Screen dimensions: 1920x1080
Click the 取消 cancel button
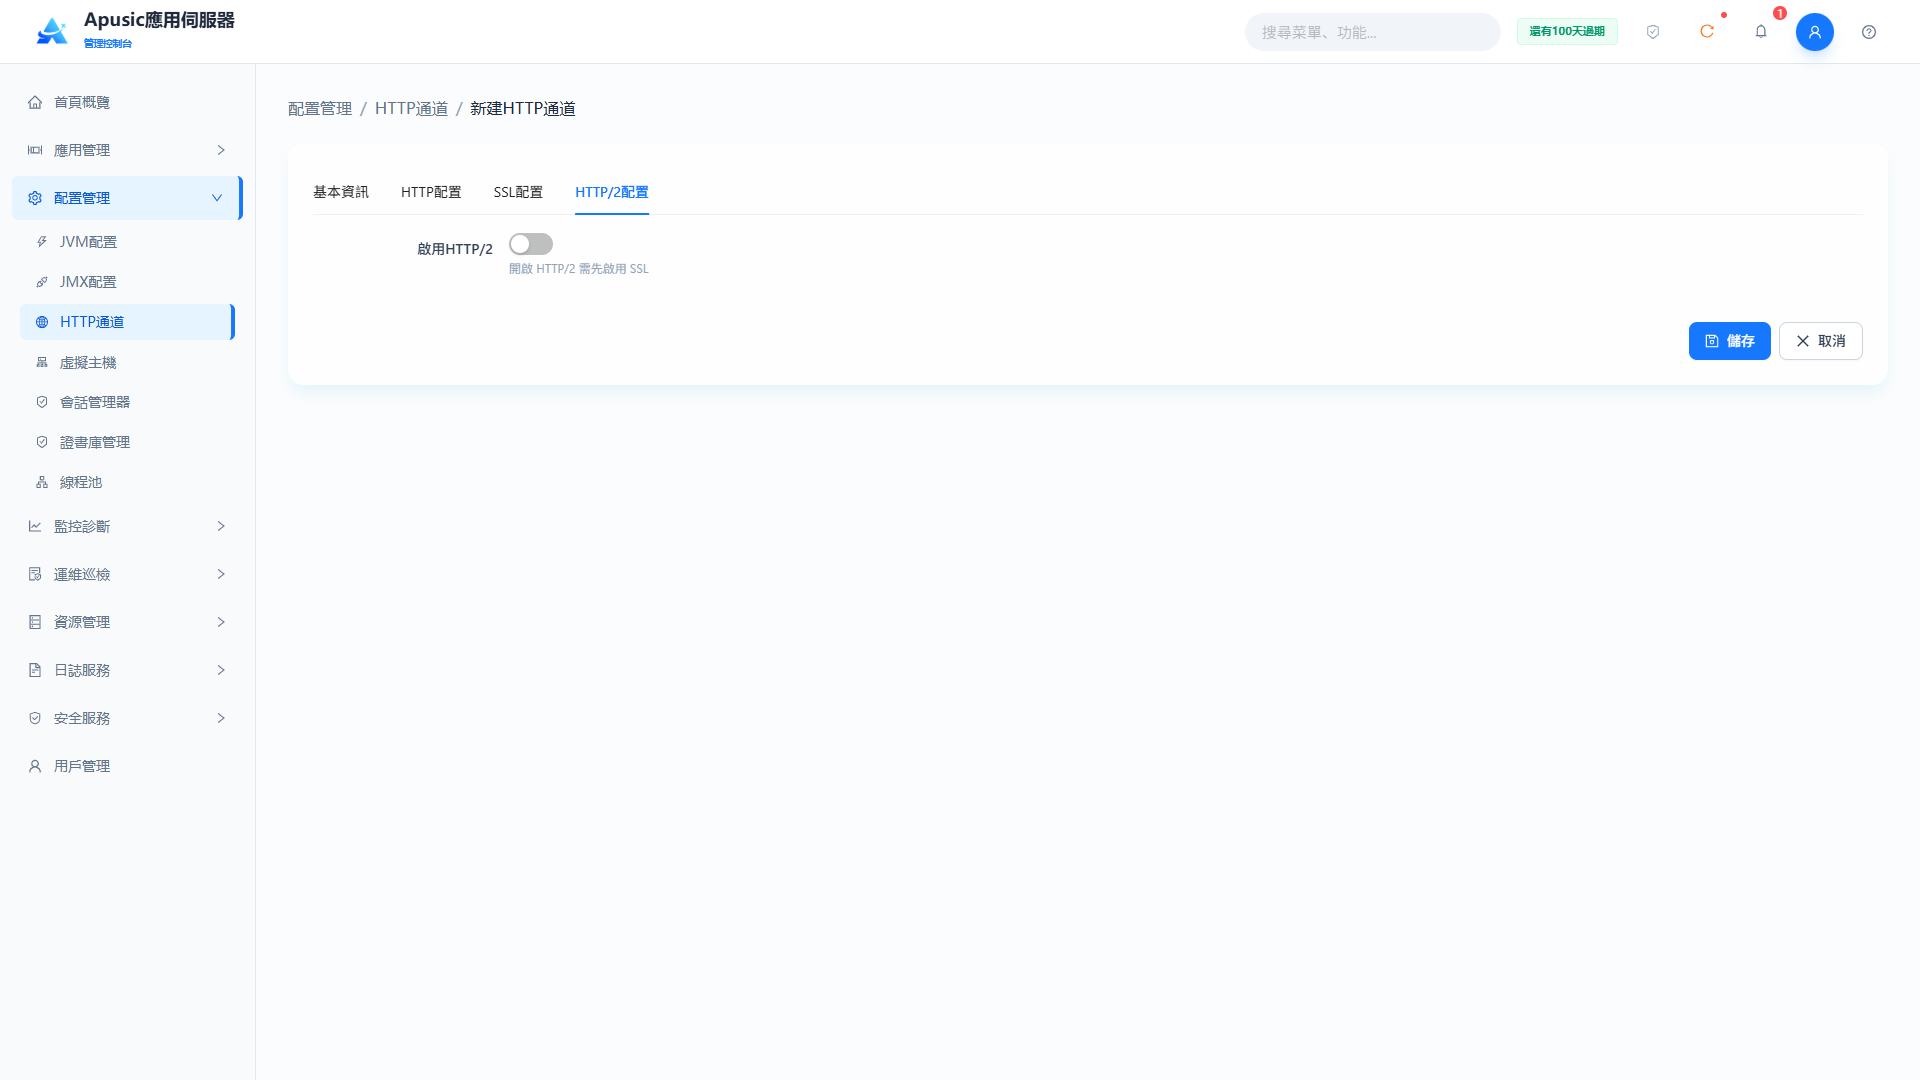click(x=1821, y=341)
